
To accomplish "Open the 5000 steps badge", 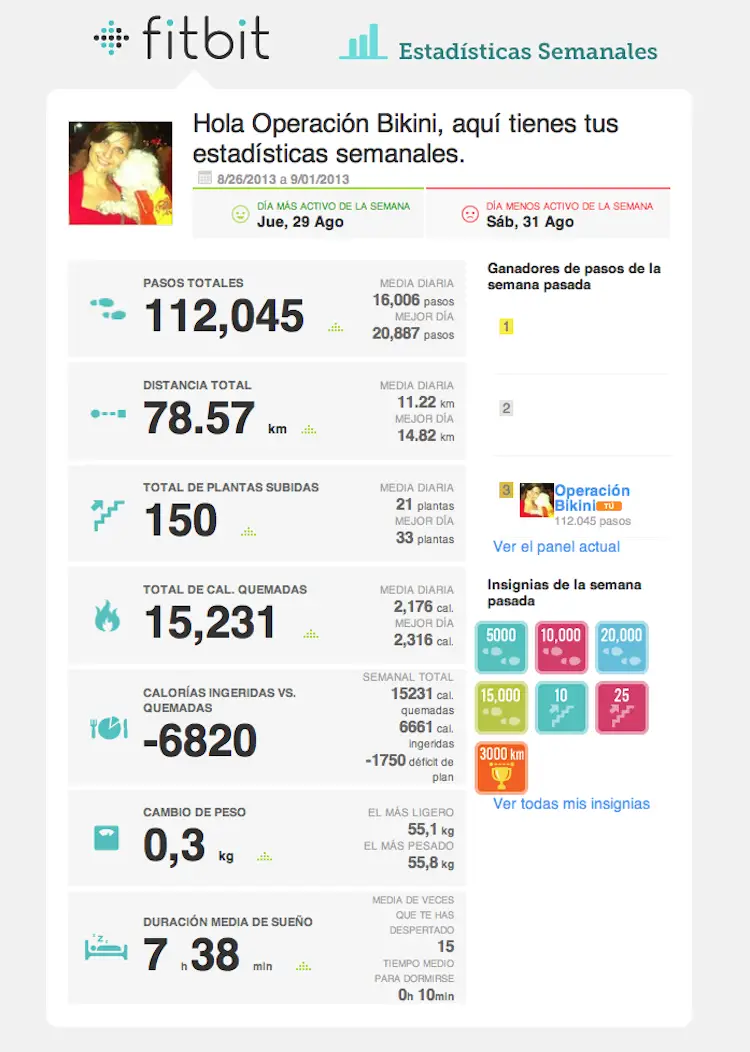I will pyautogui.click(x=501, y=647).
